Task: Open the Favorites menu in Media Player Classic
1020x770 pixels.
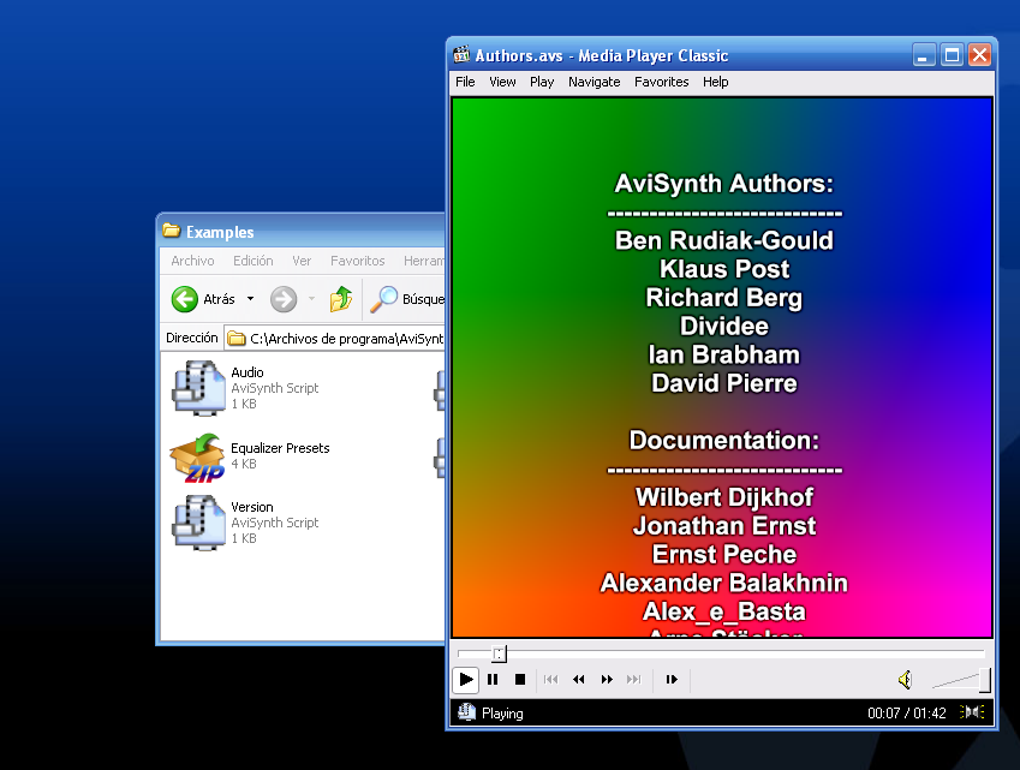Action: click(662, 82)
